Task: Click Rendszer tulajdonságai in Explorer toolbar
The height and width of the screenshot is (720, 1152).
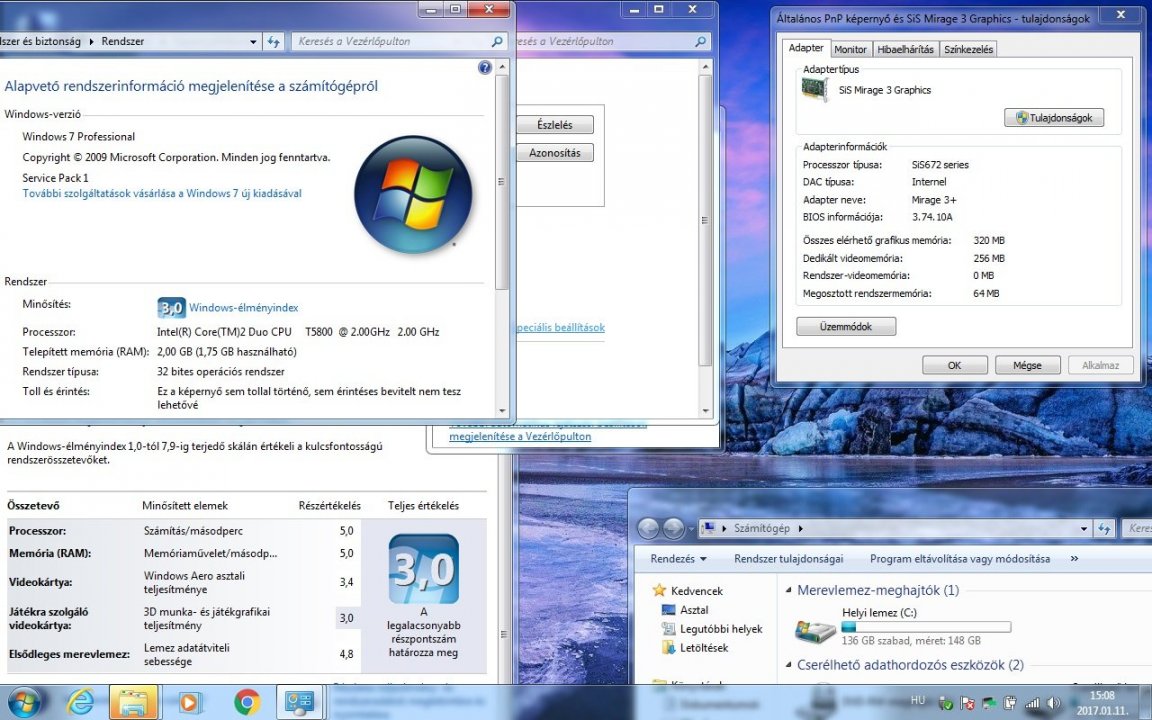Action: (788, 559)
